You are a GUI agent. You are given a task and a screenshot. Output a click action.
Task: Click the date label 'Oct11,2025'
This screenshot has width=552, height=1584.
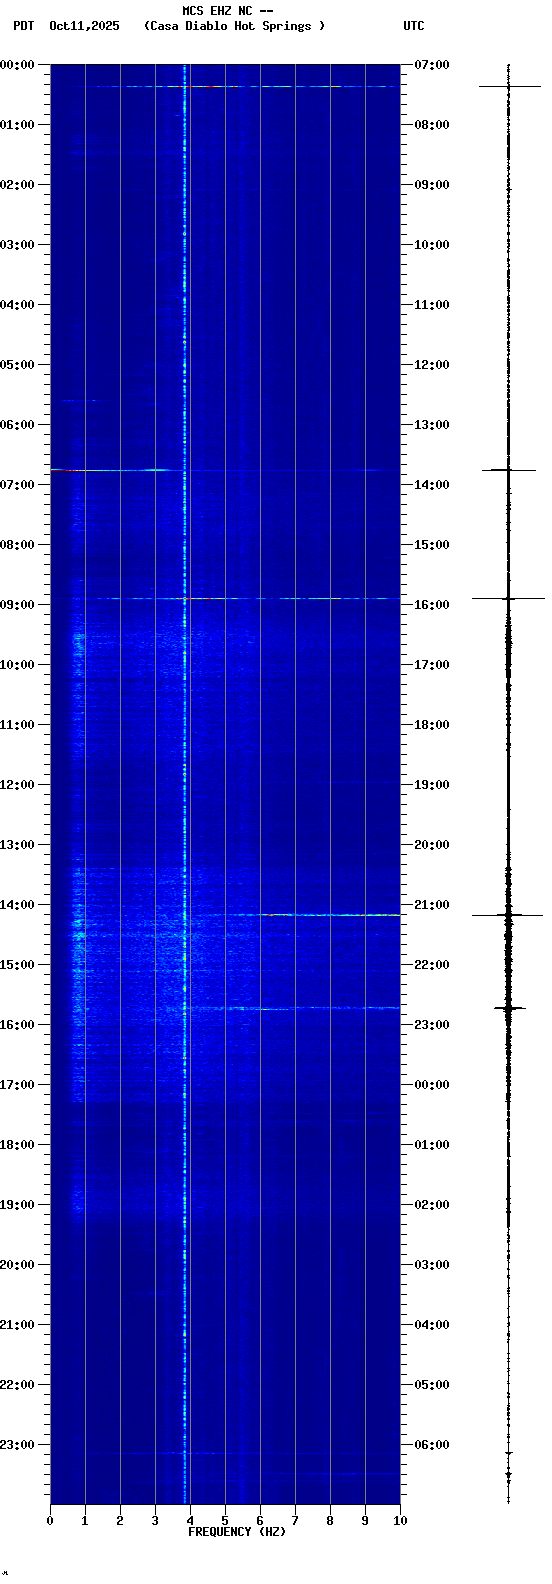(x=84, y=26)
